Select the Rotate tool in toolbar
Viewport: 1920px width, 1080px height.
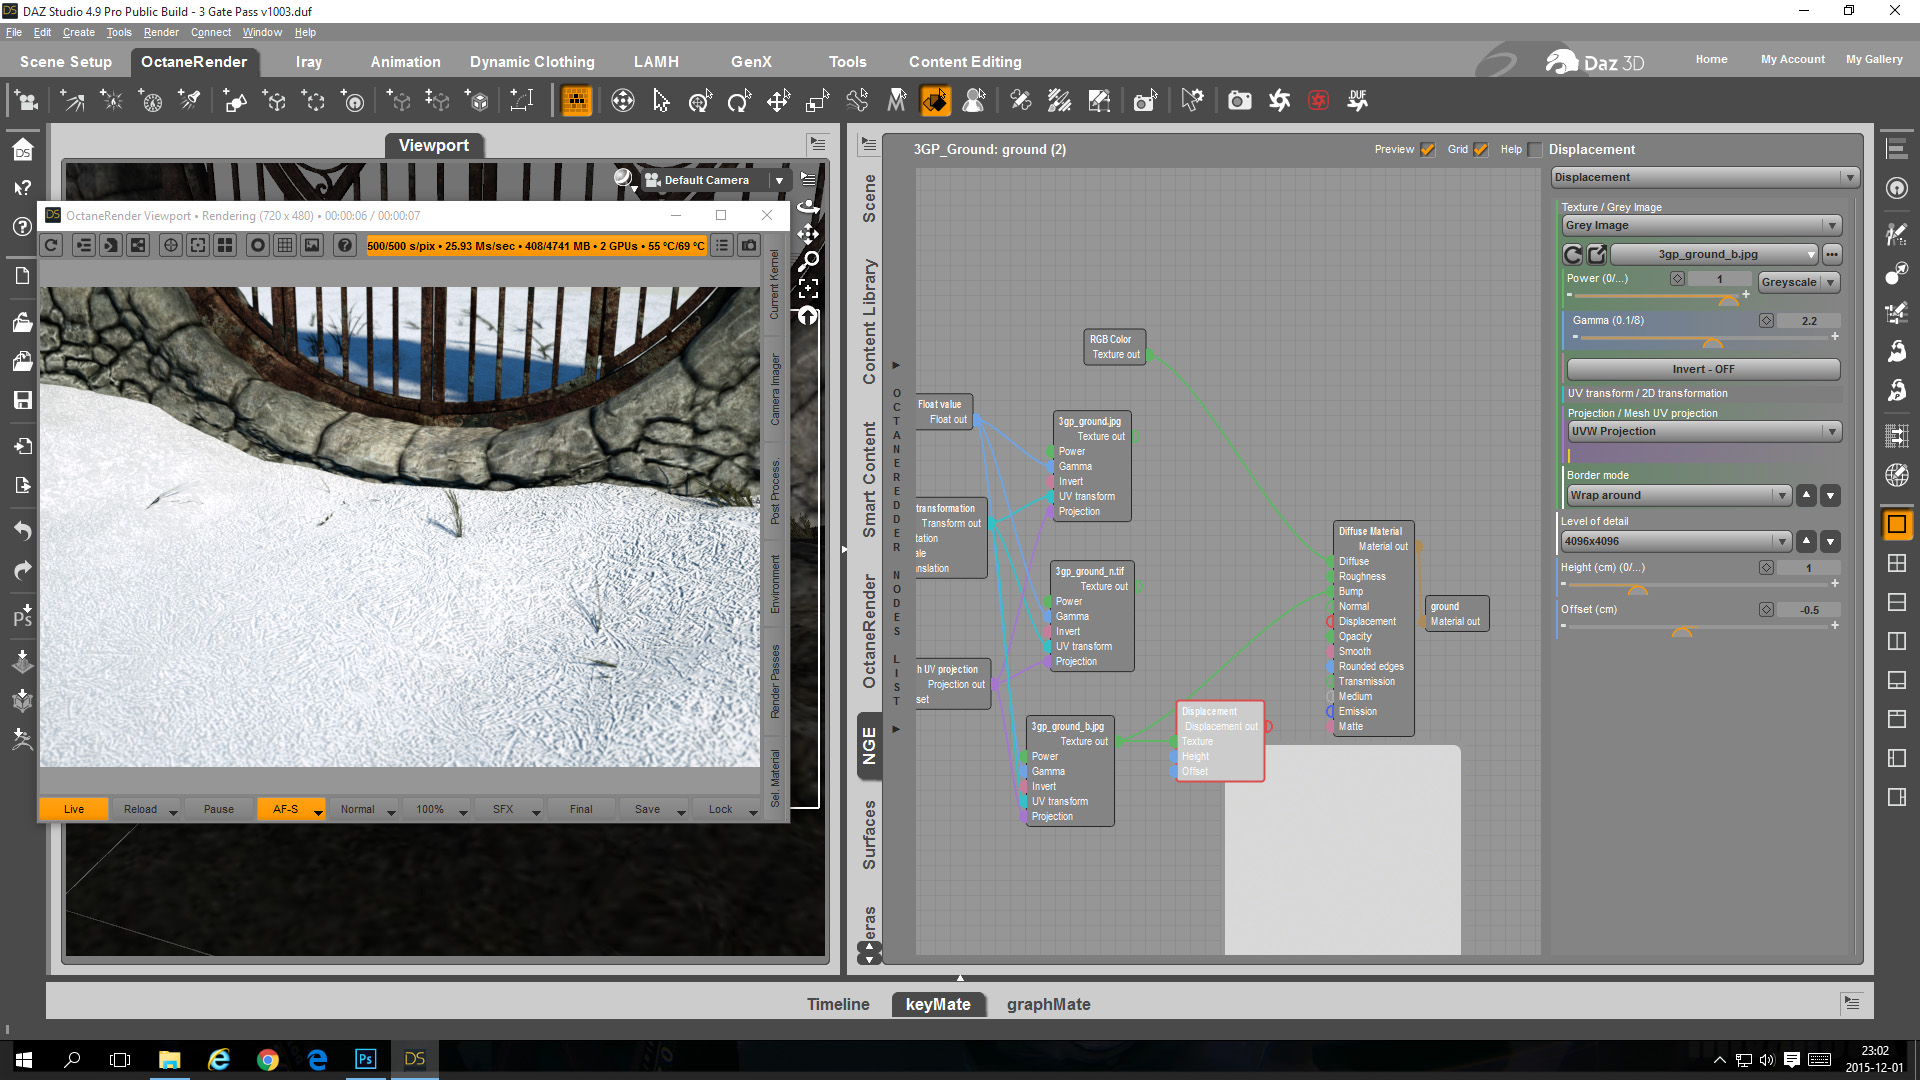[739, 101]
